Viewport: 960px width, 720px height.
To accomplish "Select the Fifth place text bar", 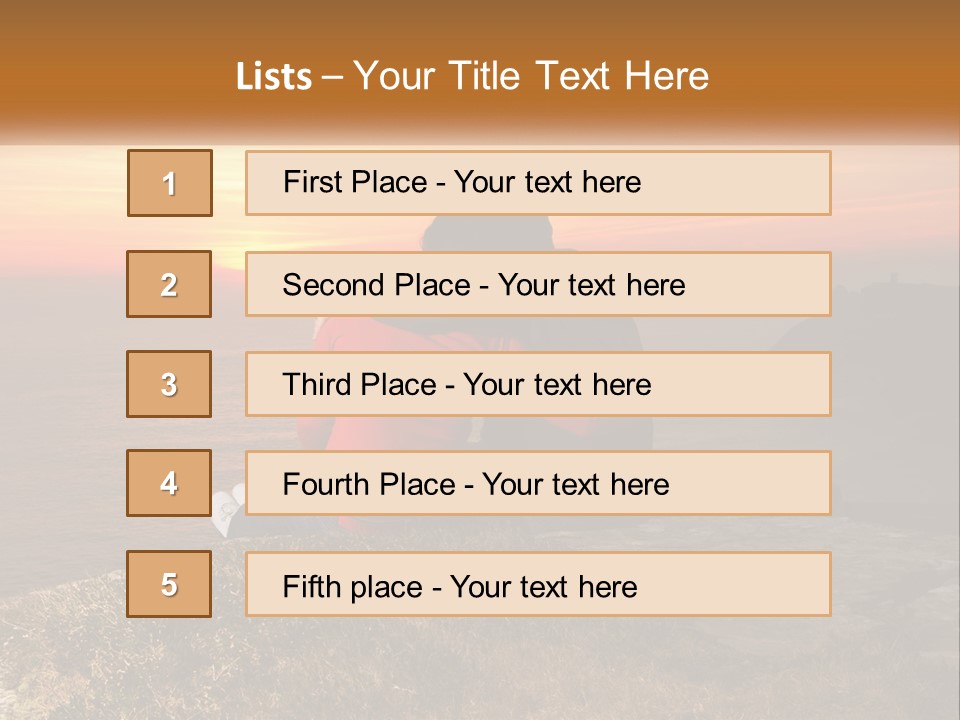I will point(538,584).
